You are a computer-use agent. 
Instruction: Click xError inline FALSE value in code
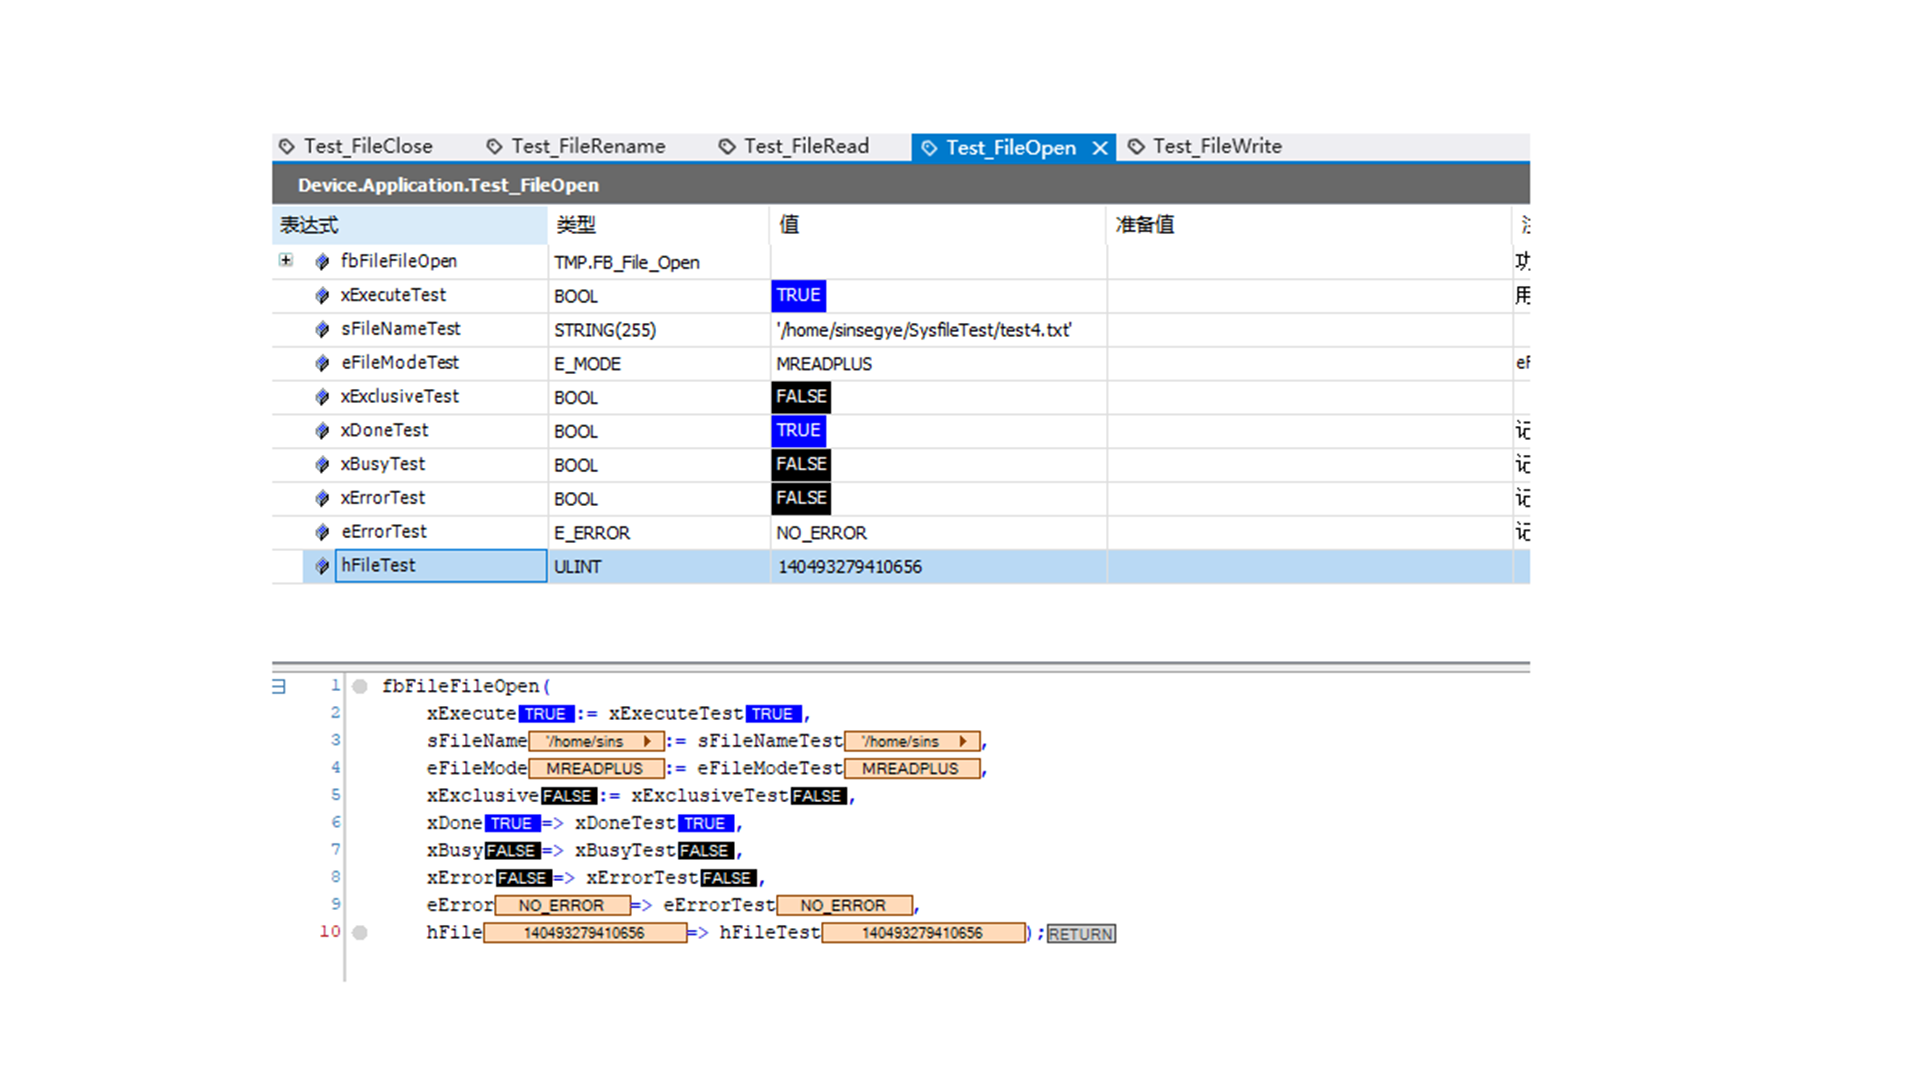524,878
